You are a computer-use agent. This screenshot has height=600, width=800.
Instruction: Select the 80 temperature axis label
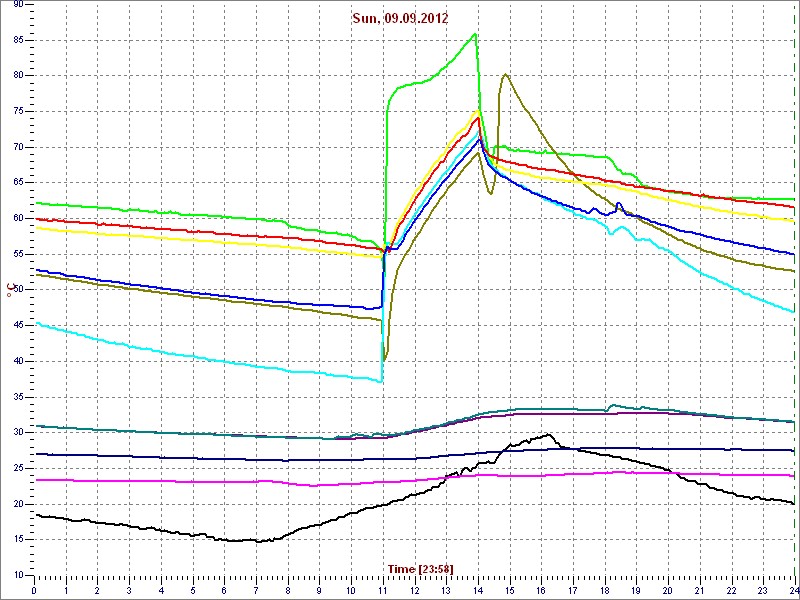tap(17, 76)
